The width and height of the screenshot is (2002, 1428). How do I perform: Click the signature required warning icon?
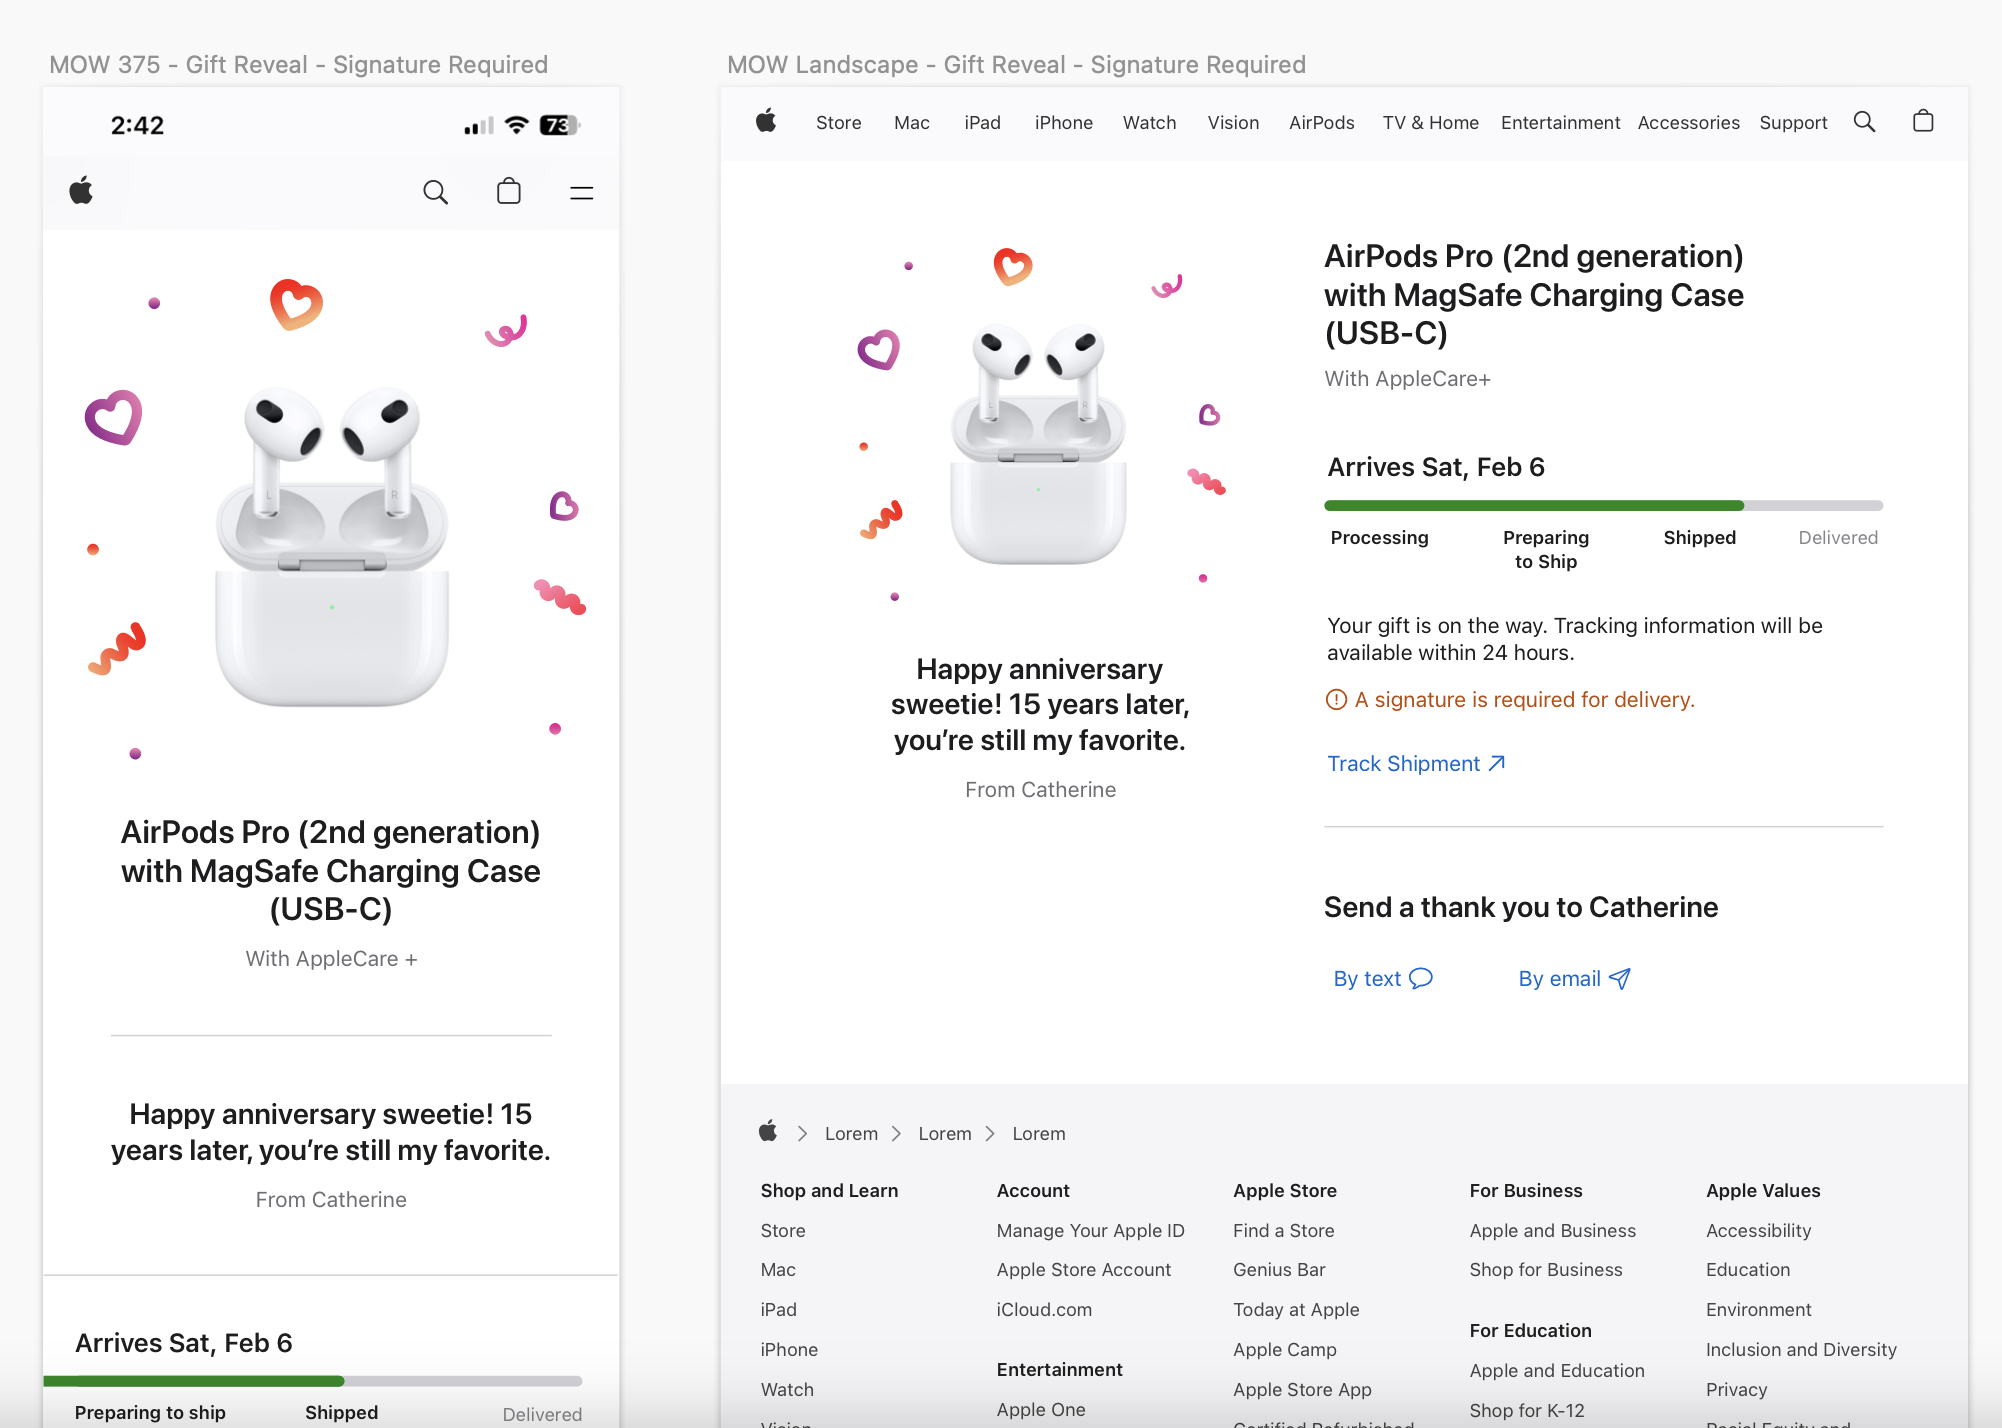1336,700
